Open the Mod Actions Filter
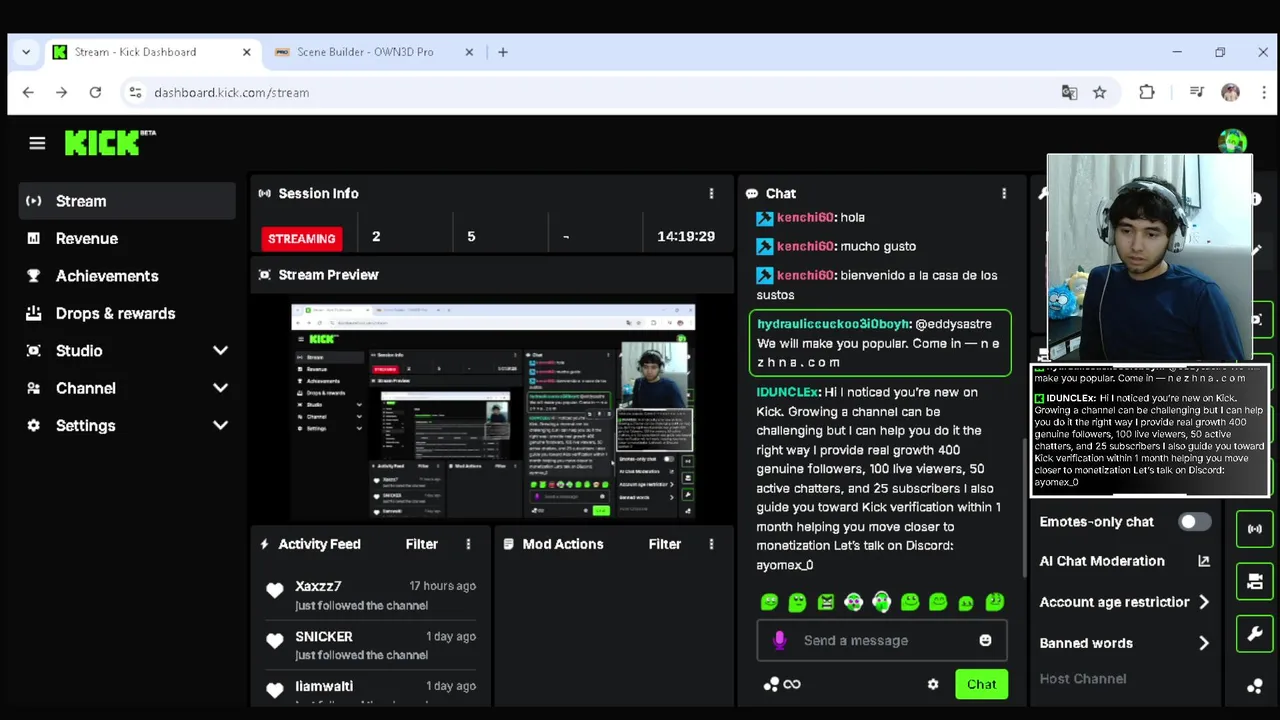Screen dimensions: 1280x720 point(665,544)
